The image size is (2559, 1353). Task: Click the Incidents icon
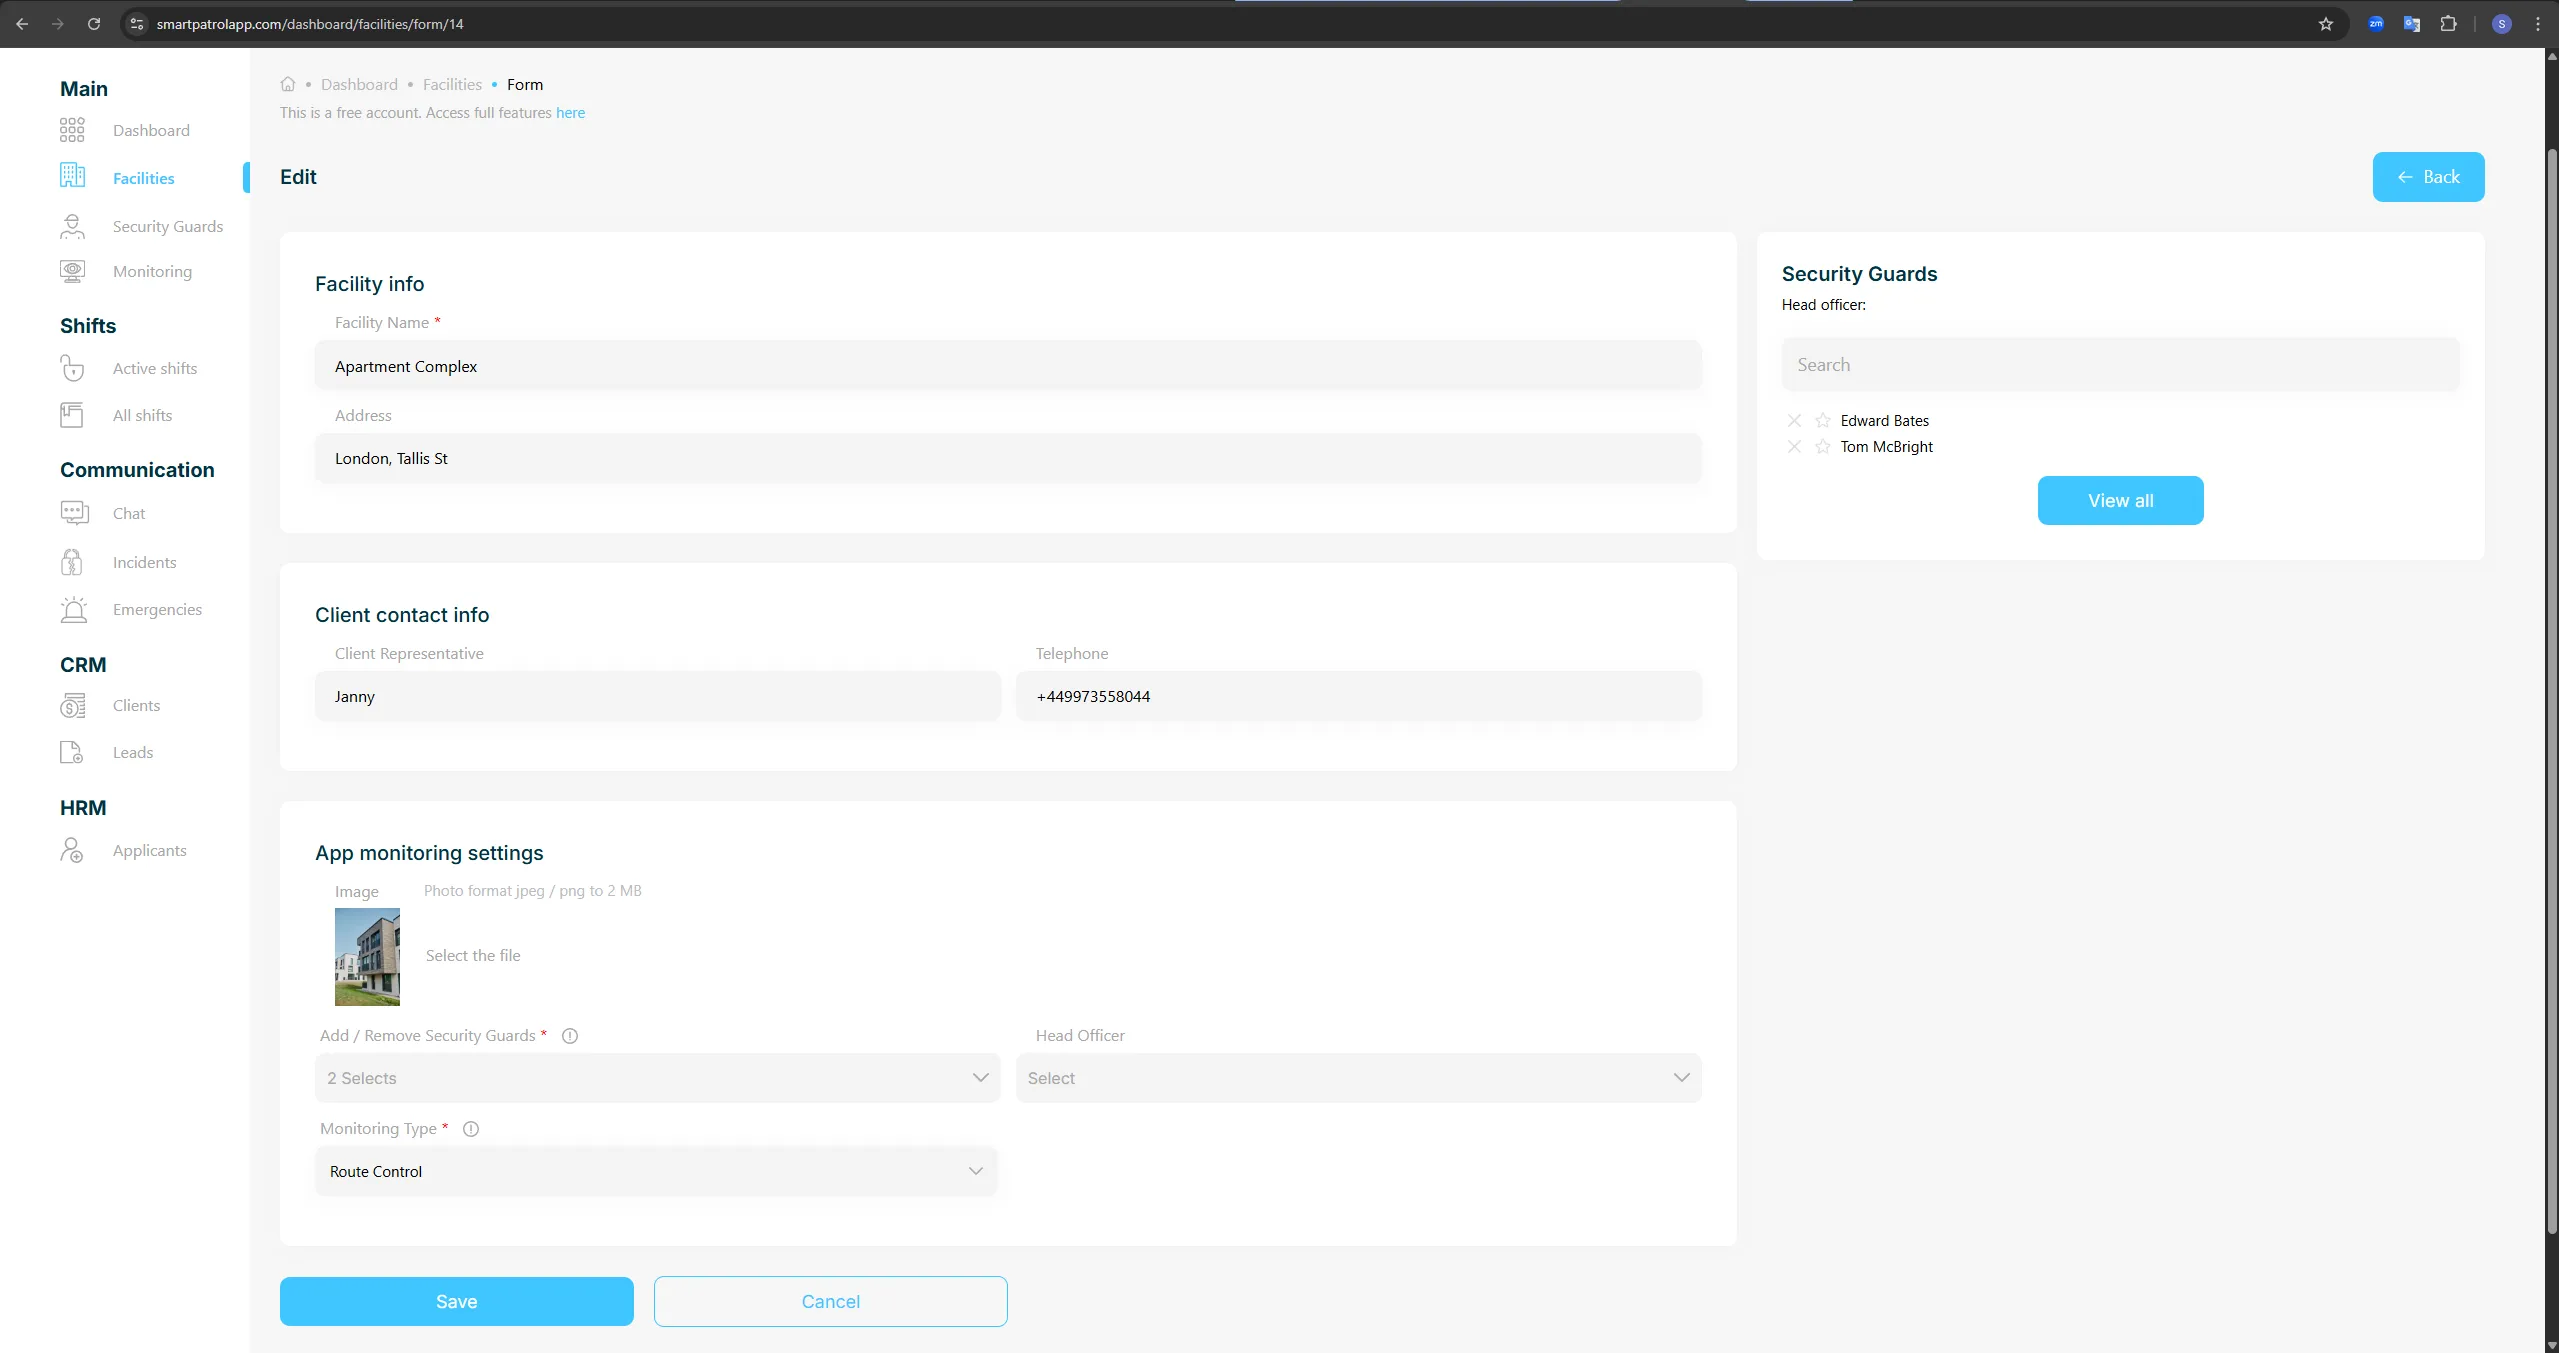point(72,562)
